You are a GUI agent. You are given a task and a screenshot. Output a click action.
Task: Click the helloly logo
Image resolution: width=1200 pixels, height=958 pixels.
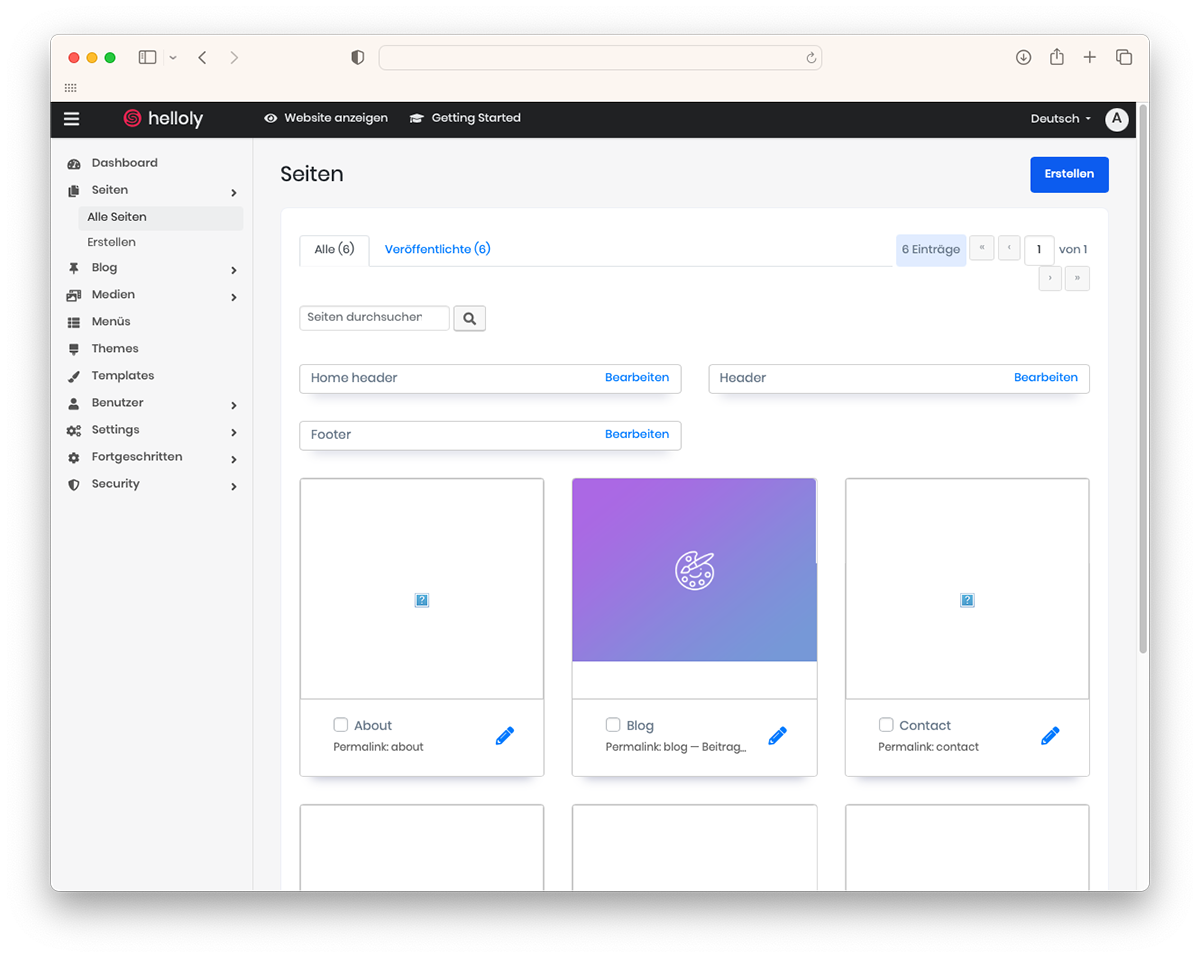tap(163, 119)
